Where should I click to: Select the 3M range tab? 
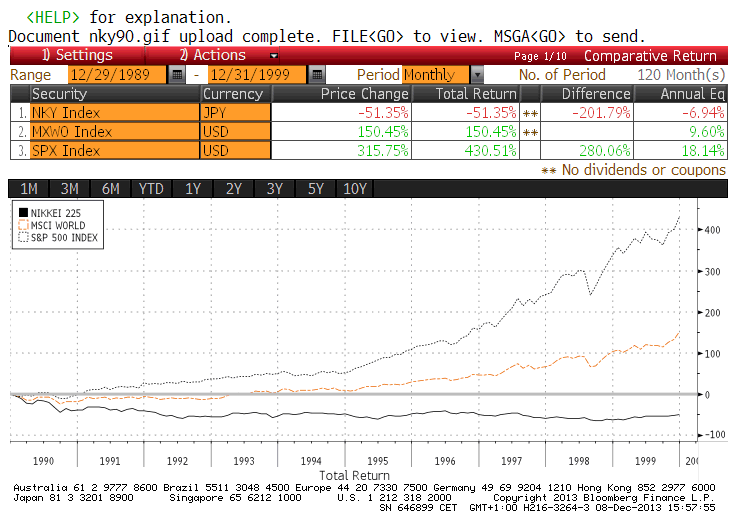69,189
